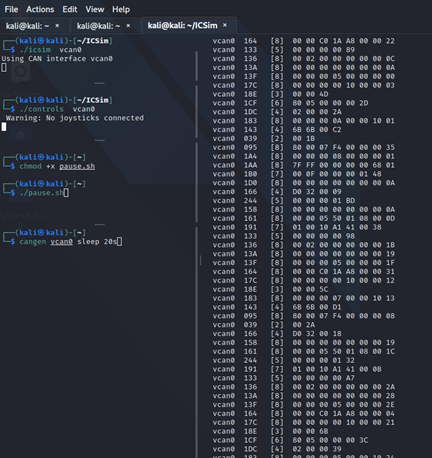432x458 pixels.
Task: Close the first kali@kali: ~ tab
Action: click(x=57, y=26)
